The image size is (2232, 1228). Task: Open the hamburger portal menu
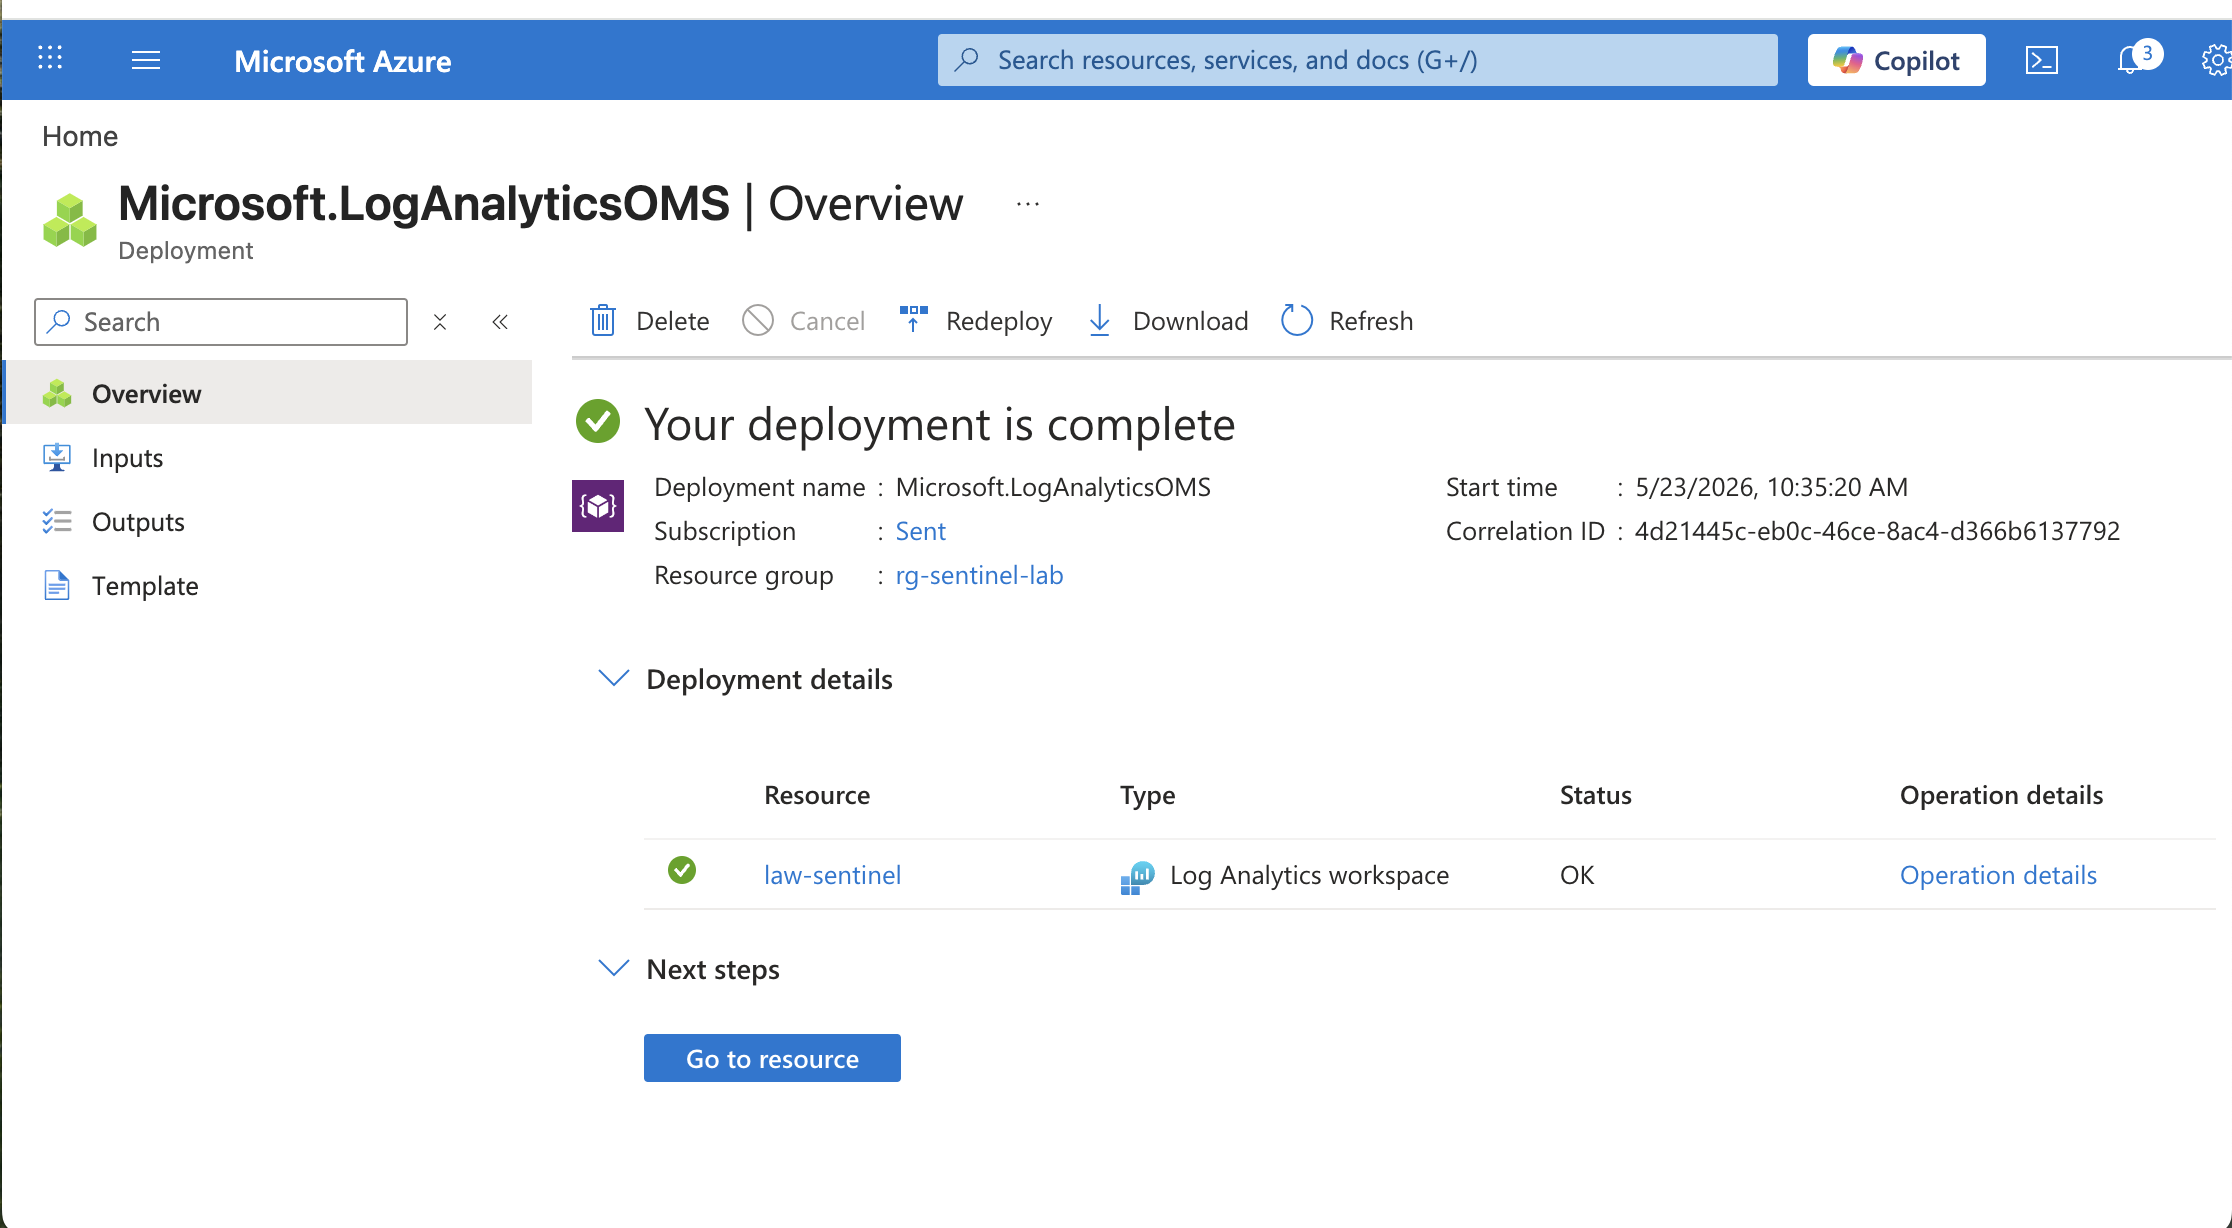[146, 60]
